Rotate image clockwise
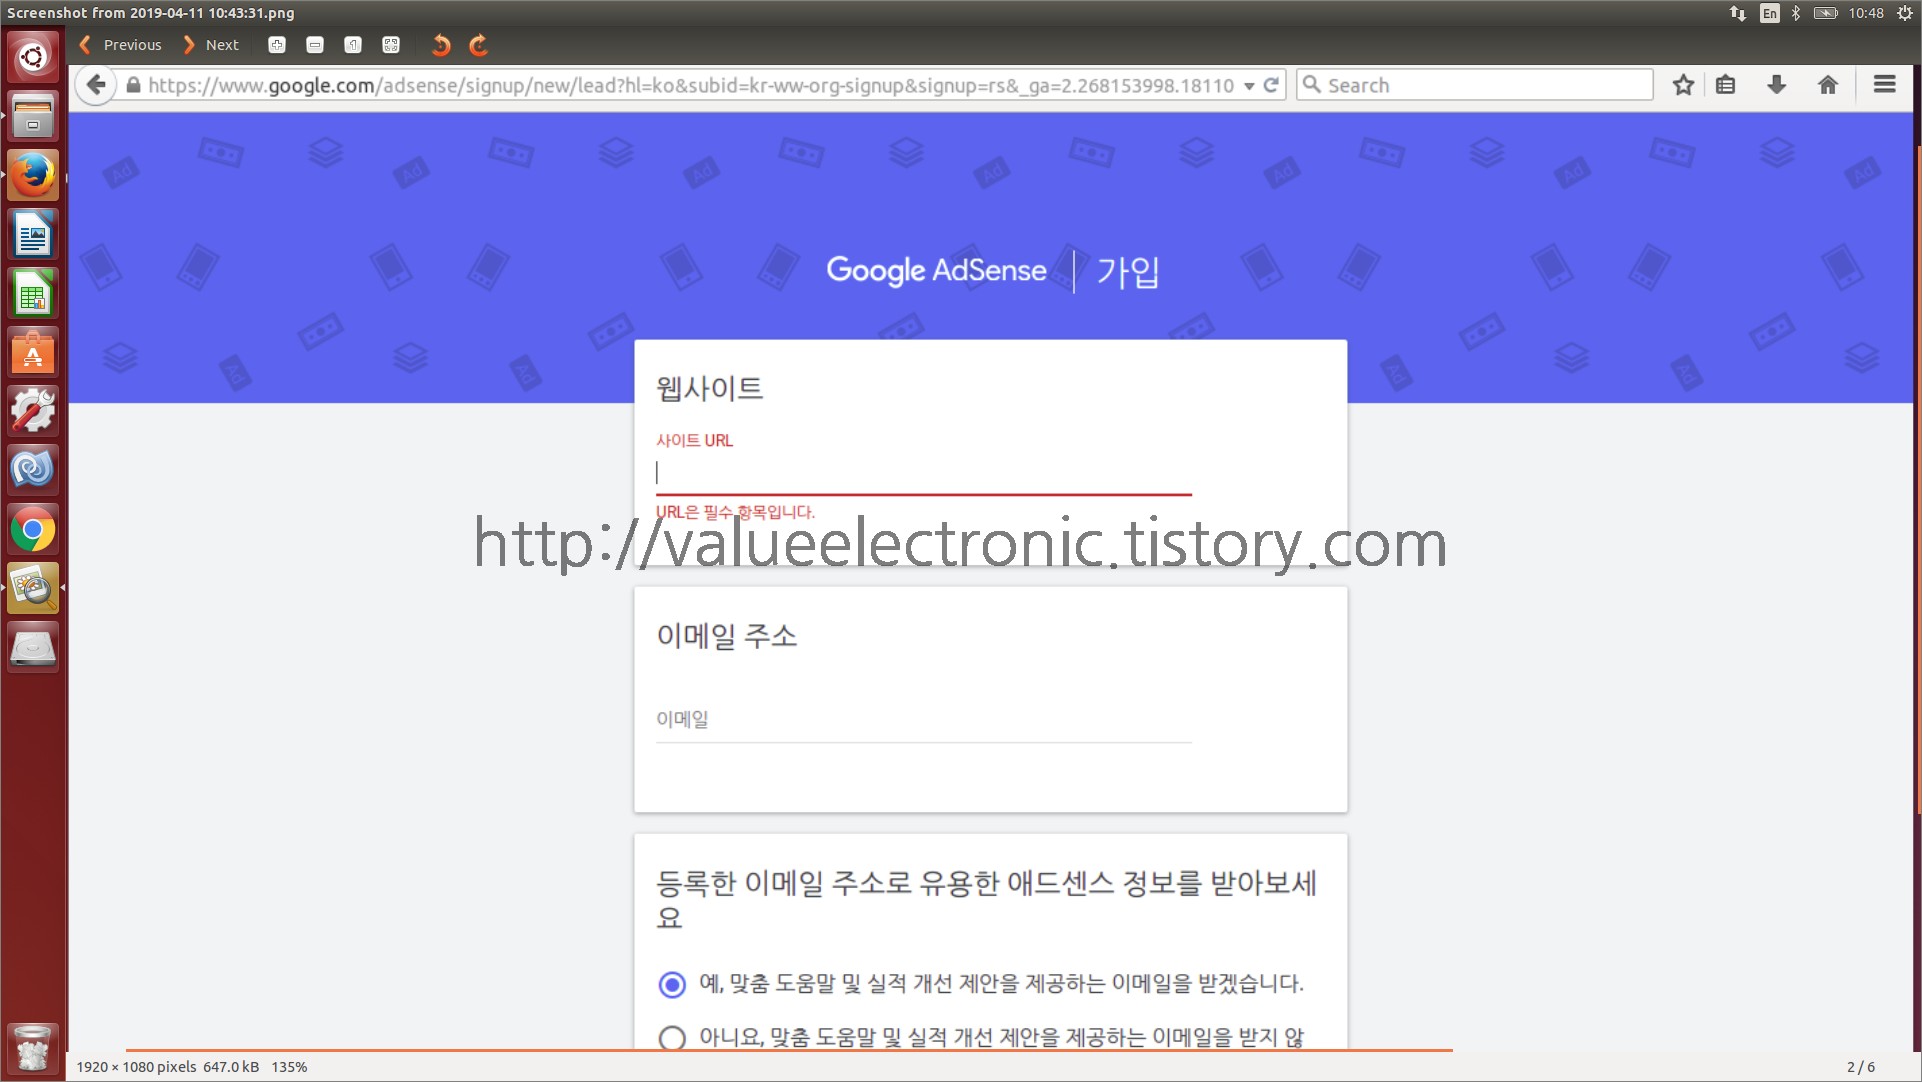Image resolution: width=1922 pixels, height=1082 pixels. pos(479,45)
